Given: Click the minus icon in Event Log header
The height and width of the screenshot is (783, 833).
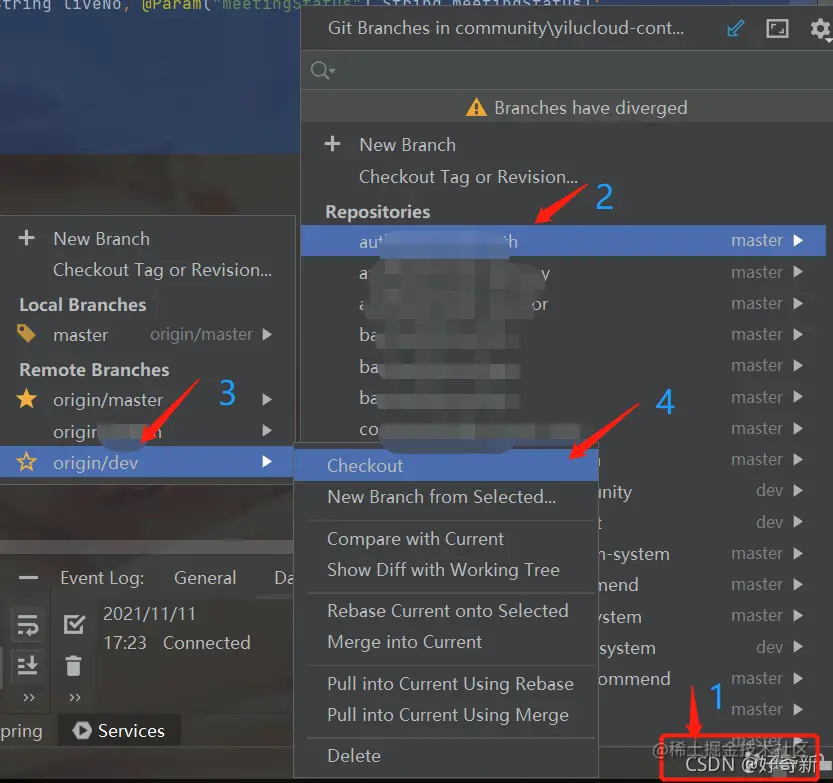Looking at the screenshot, I should pyautogui.click(x=28, y=577).
